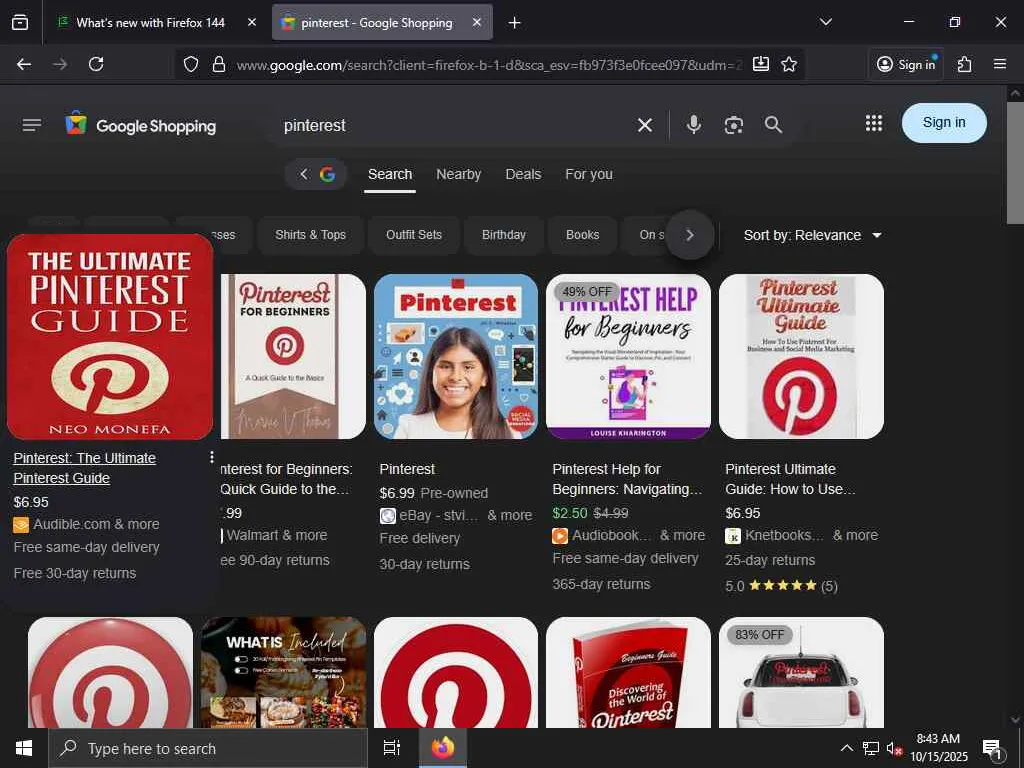
Task: Open the 83% OFF car decal product
Action: pyautogui.click(x=801, y=673)
